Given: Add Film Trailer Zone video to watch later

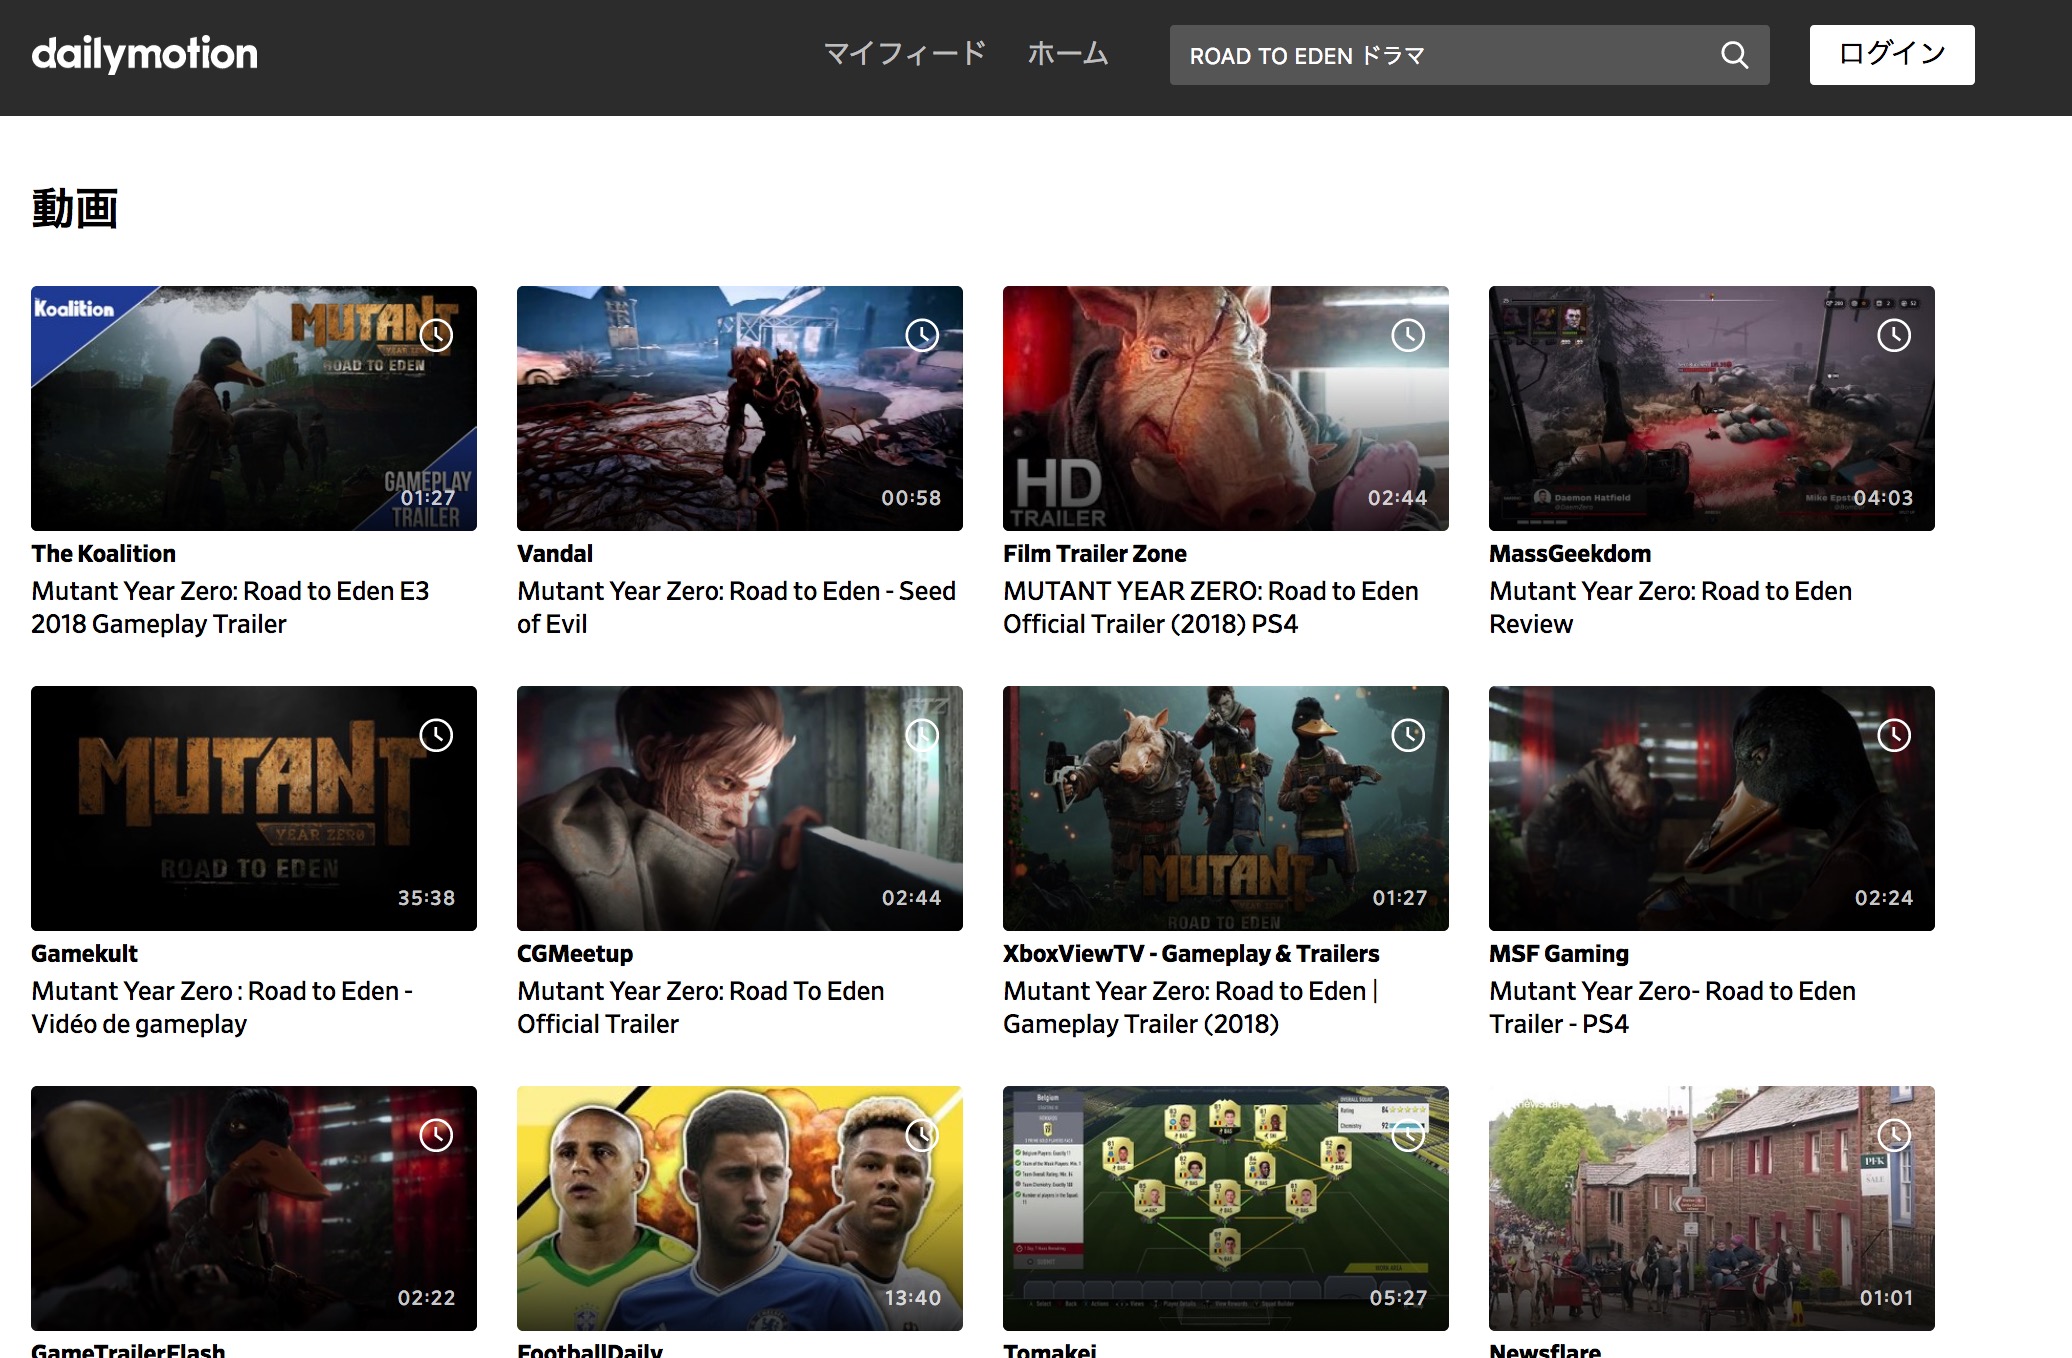Looking at the screenshot, I should (x=1408, y=335).
